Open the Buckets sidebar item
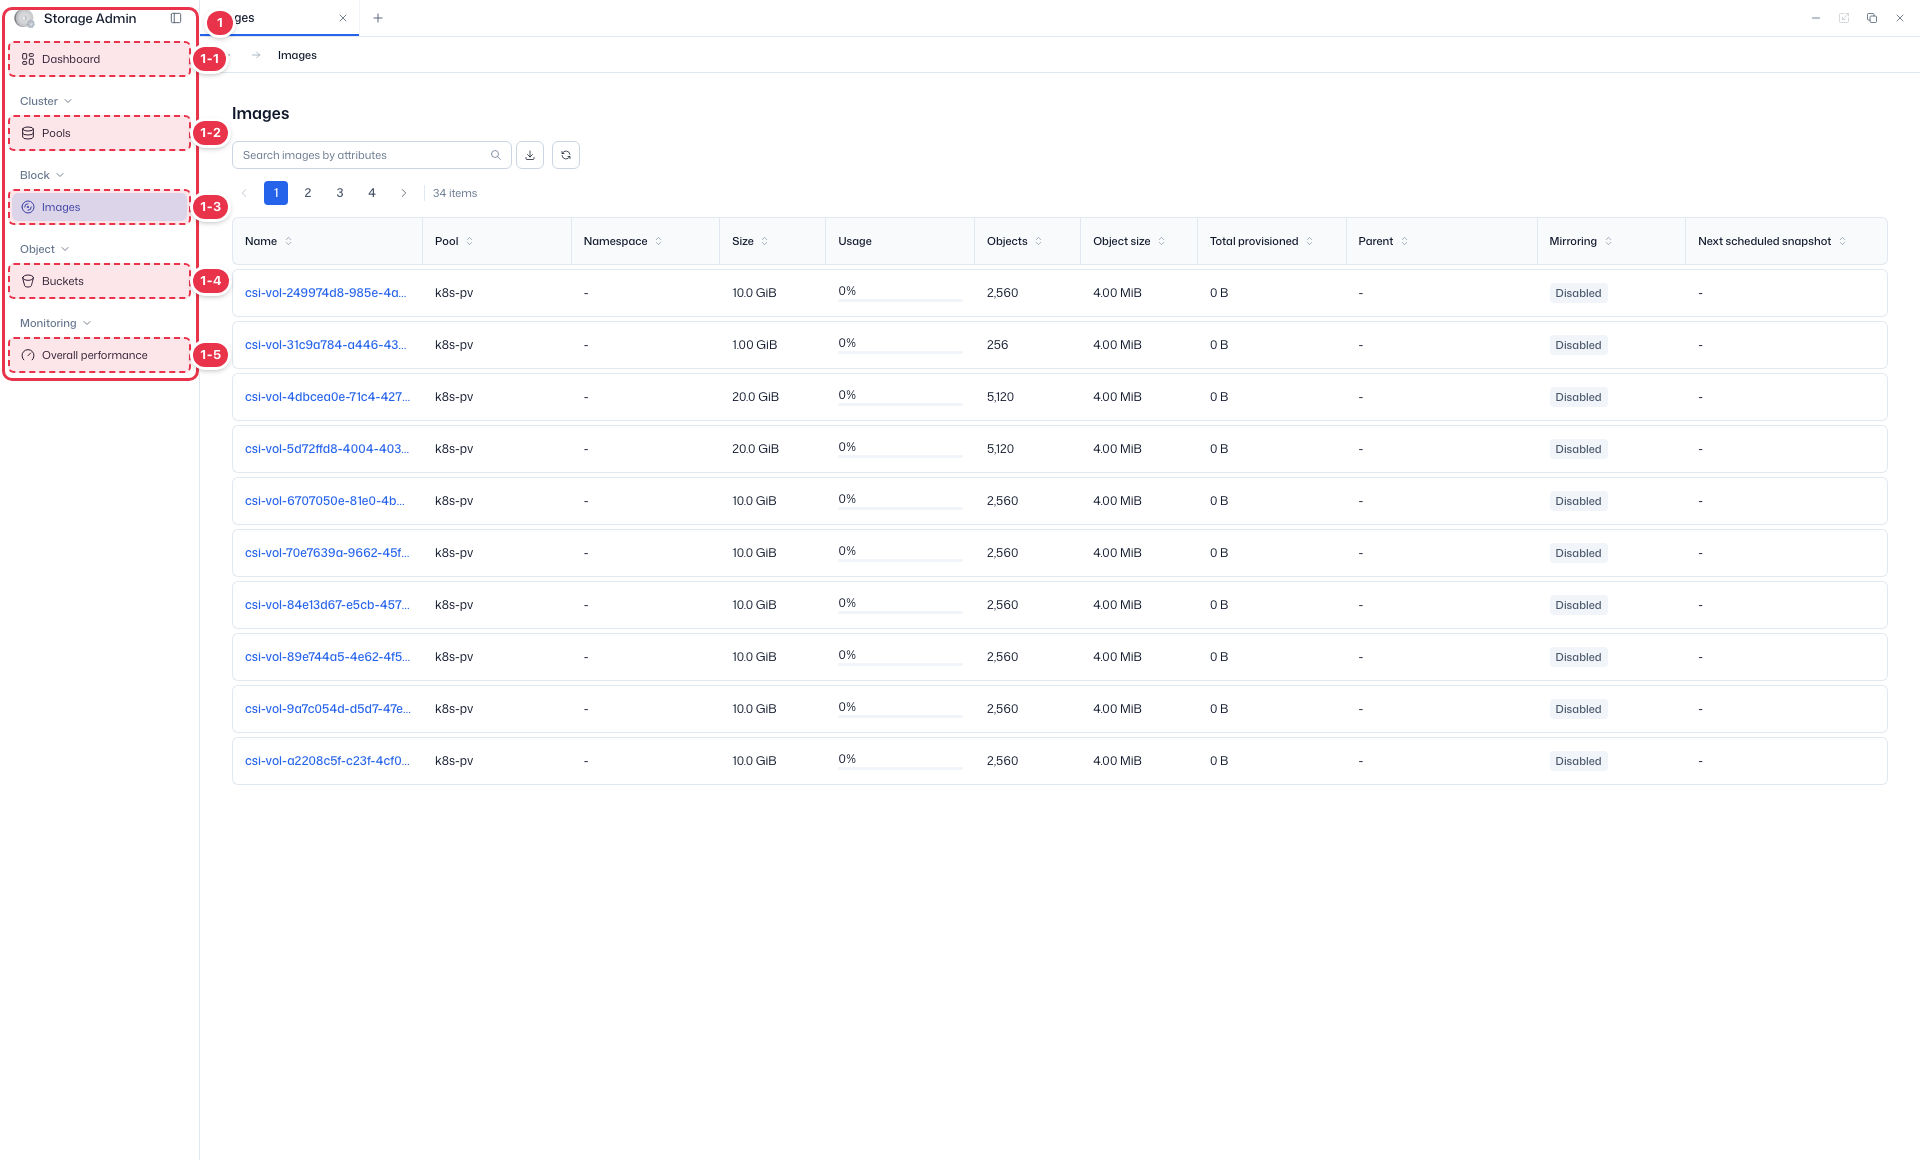 pos(100,281)
